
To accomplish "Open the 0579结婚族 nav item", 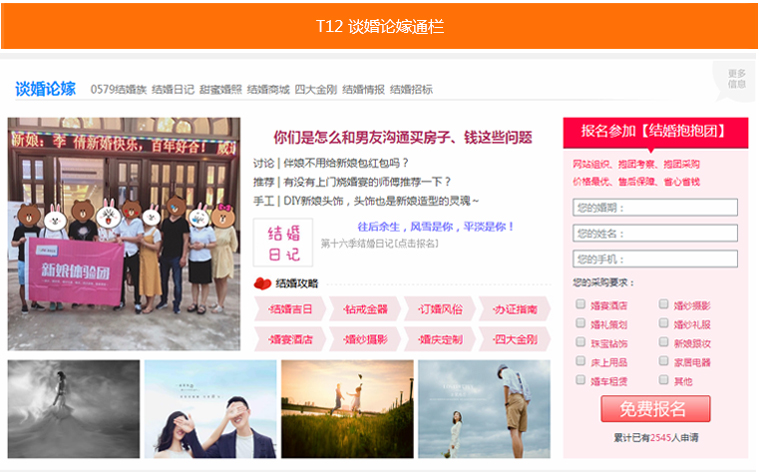I will pyautogui.click(x=118, y=89).
